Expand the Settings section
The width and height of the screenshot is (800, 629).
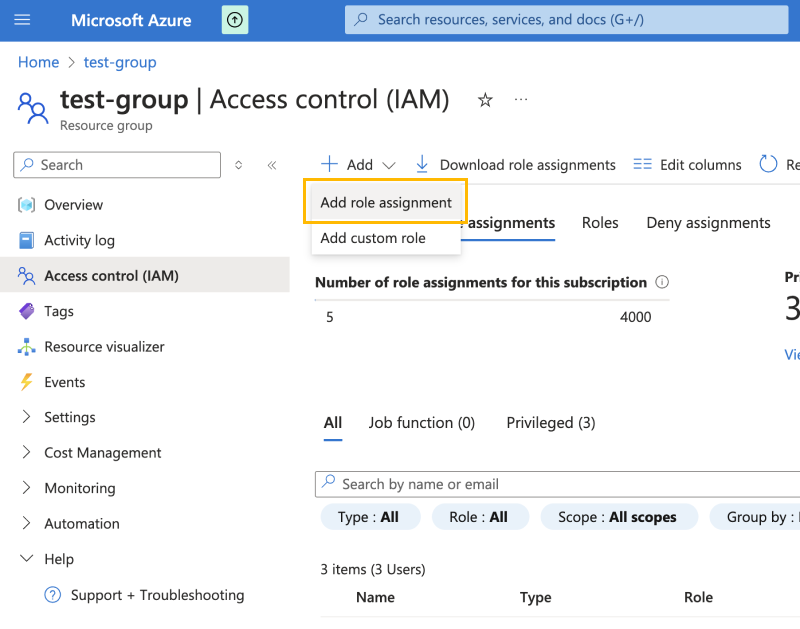[x=69, y=417]
